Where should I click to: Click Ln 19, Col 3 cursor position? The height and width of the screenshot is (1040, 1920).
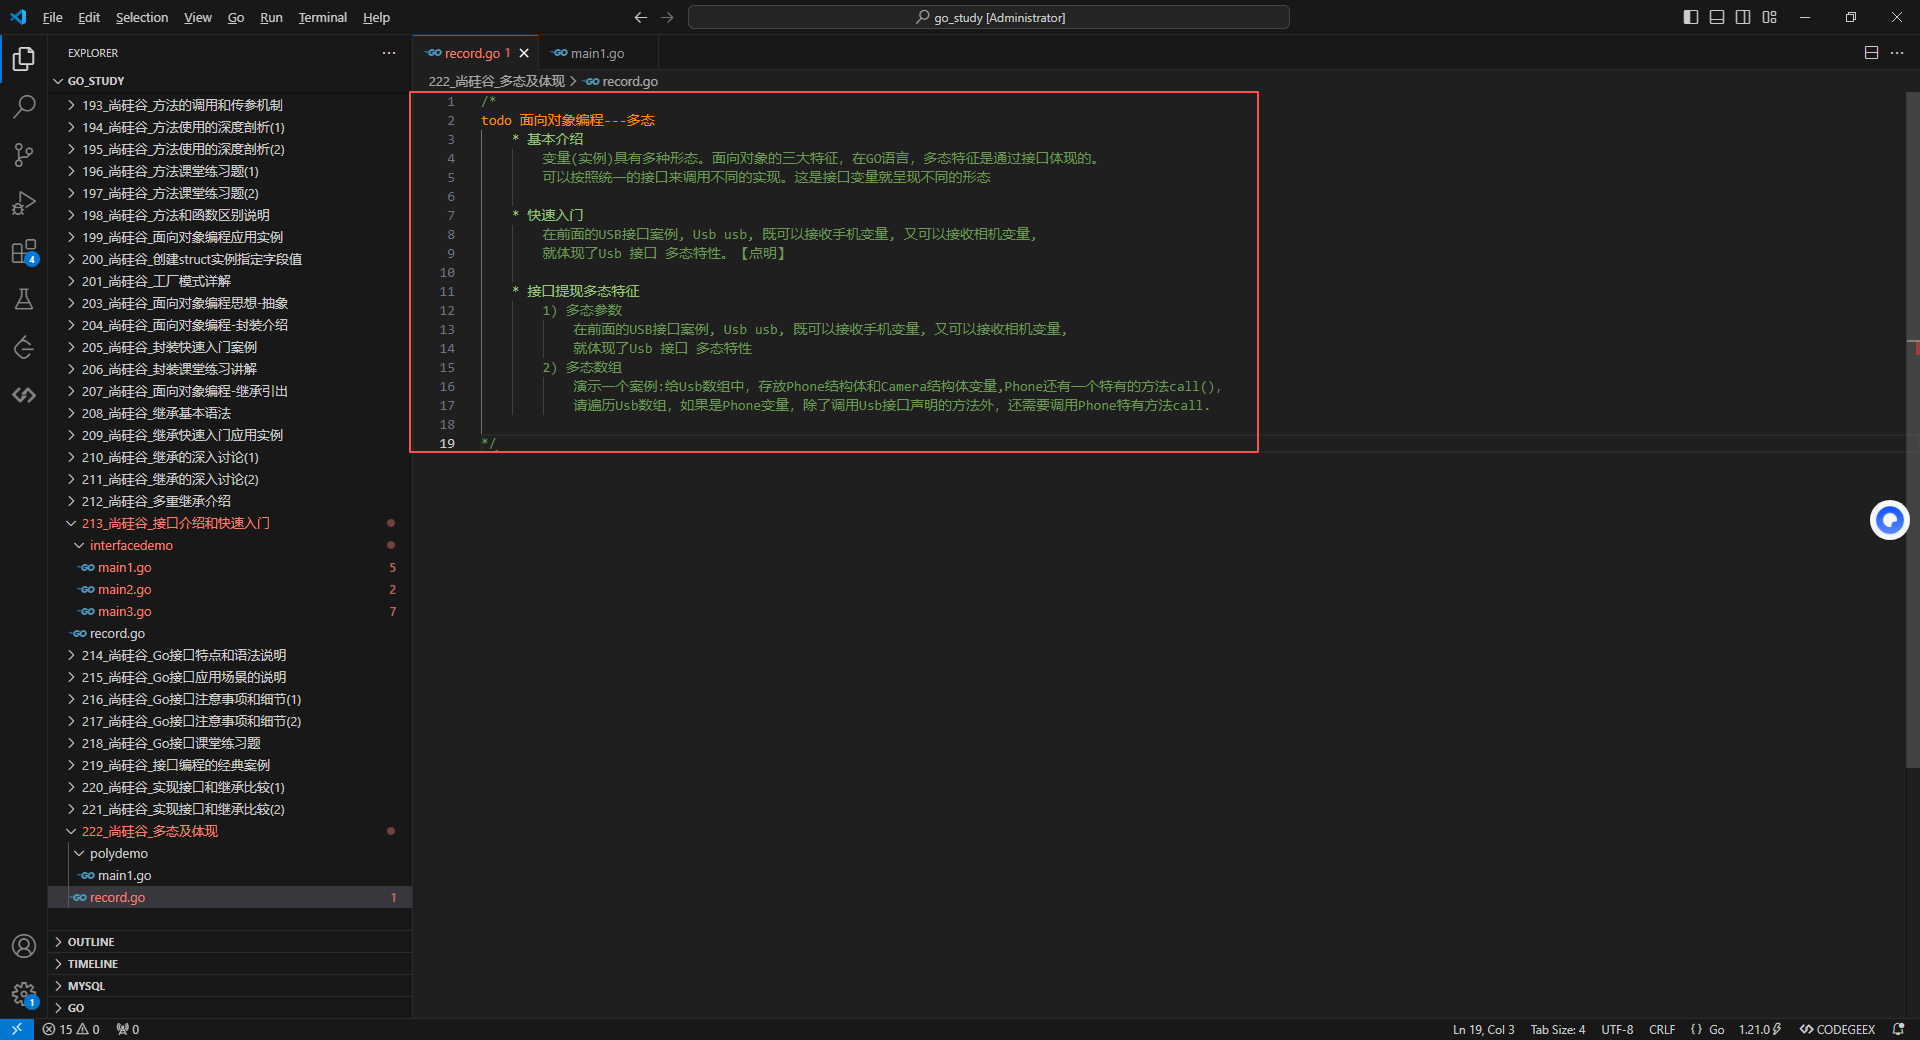coord(1483,1029)
